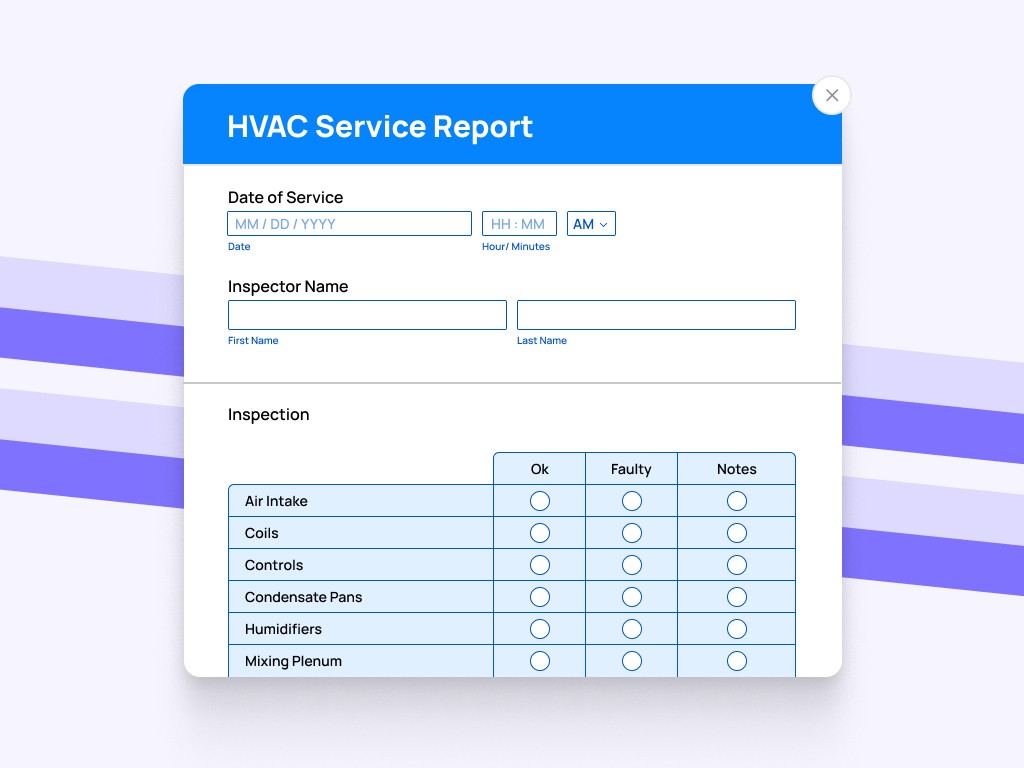Click the MM / DD / YYYY date field
Screen dimensions: 1024x768
pyautogui.click(x=349, y=223)
